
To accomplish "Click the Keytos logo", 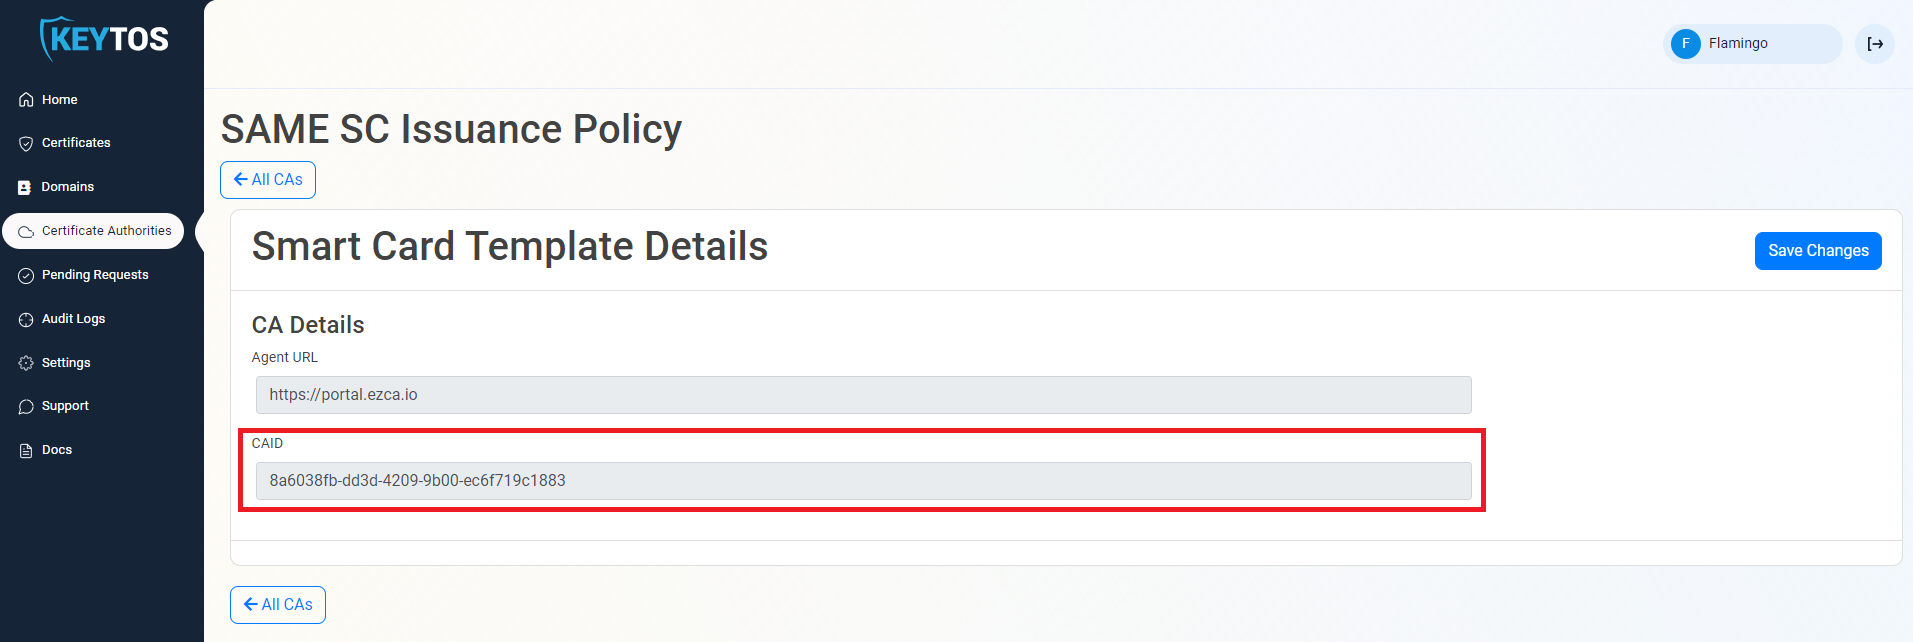I will point(104,39).
